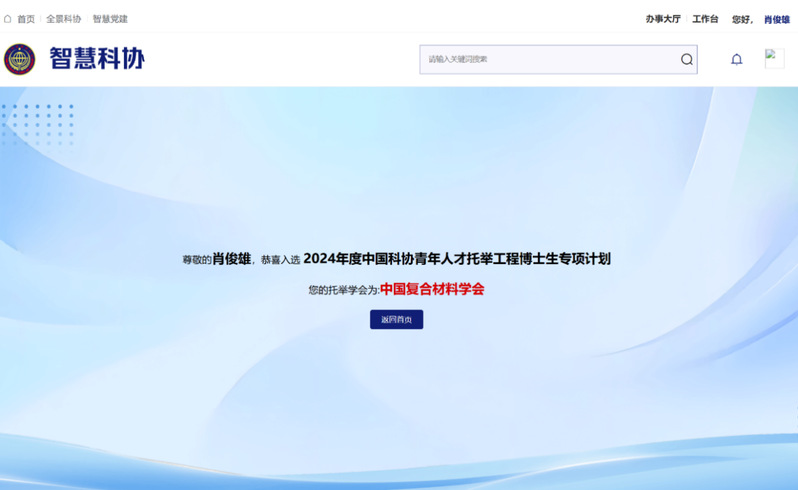
Task: Click the home icon beside 首页
Action: pos(8,19)
